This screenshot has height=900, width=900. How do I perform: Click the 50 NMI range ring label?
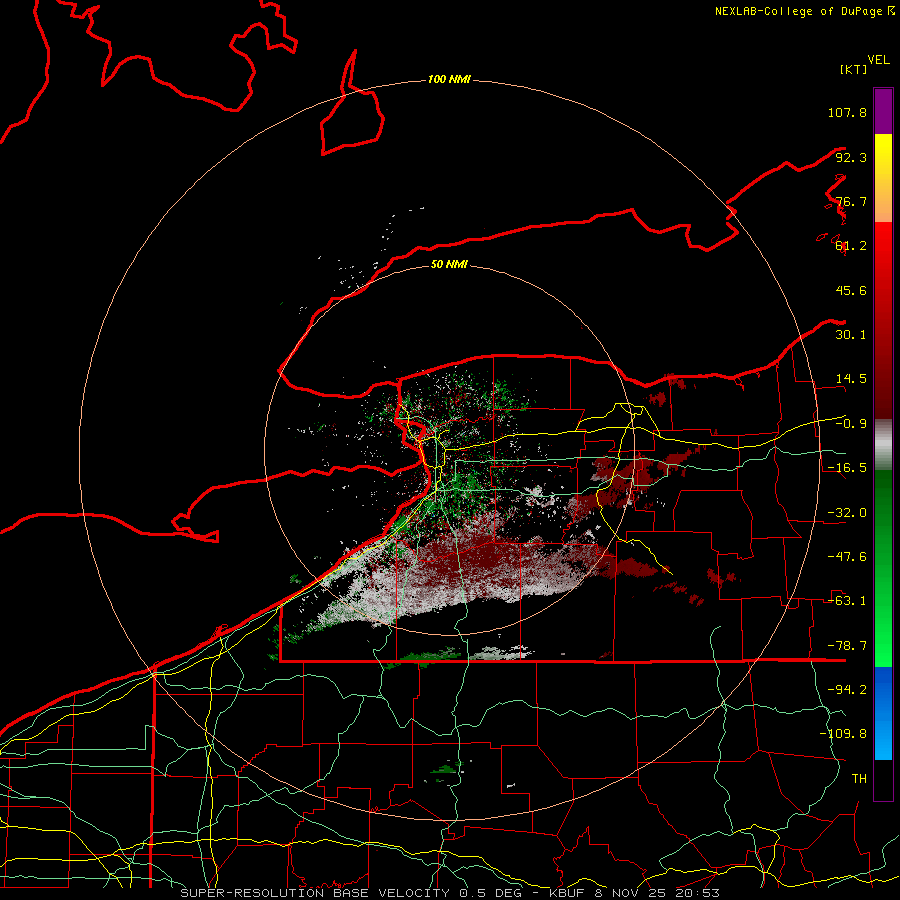(x=449, y=264)
